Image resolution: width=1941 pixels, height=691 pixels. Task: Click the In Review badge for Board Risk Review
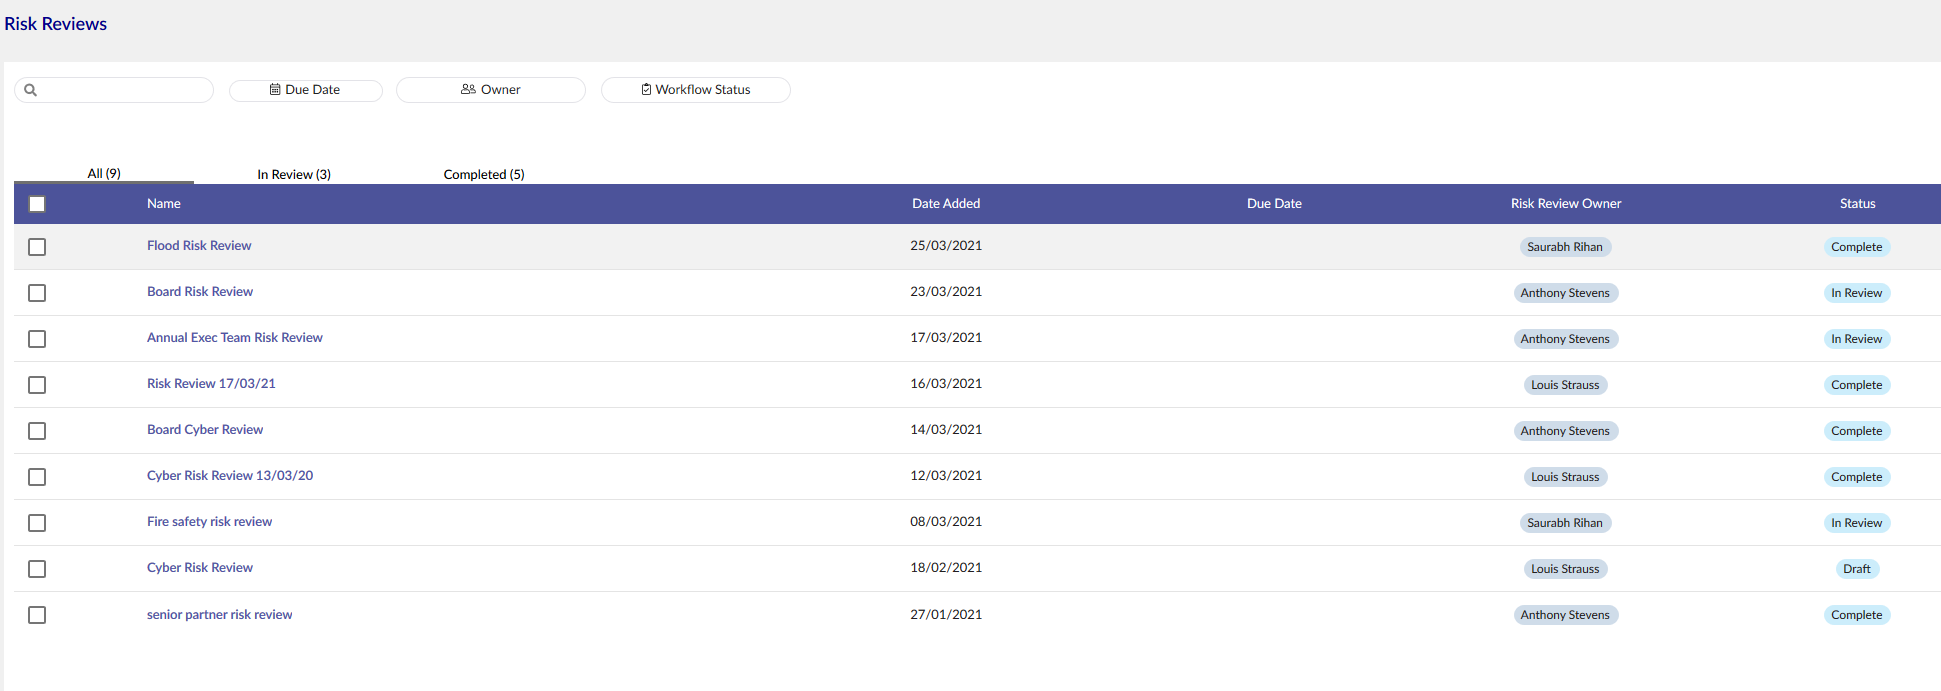pos(1857,293)
